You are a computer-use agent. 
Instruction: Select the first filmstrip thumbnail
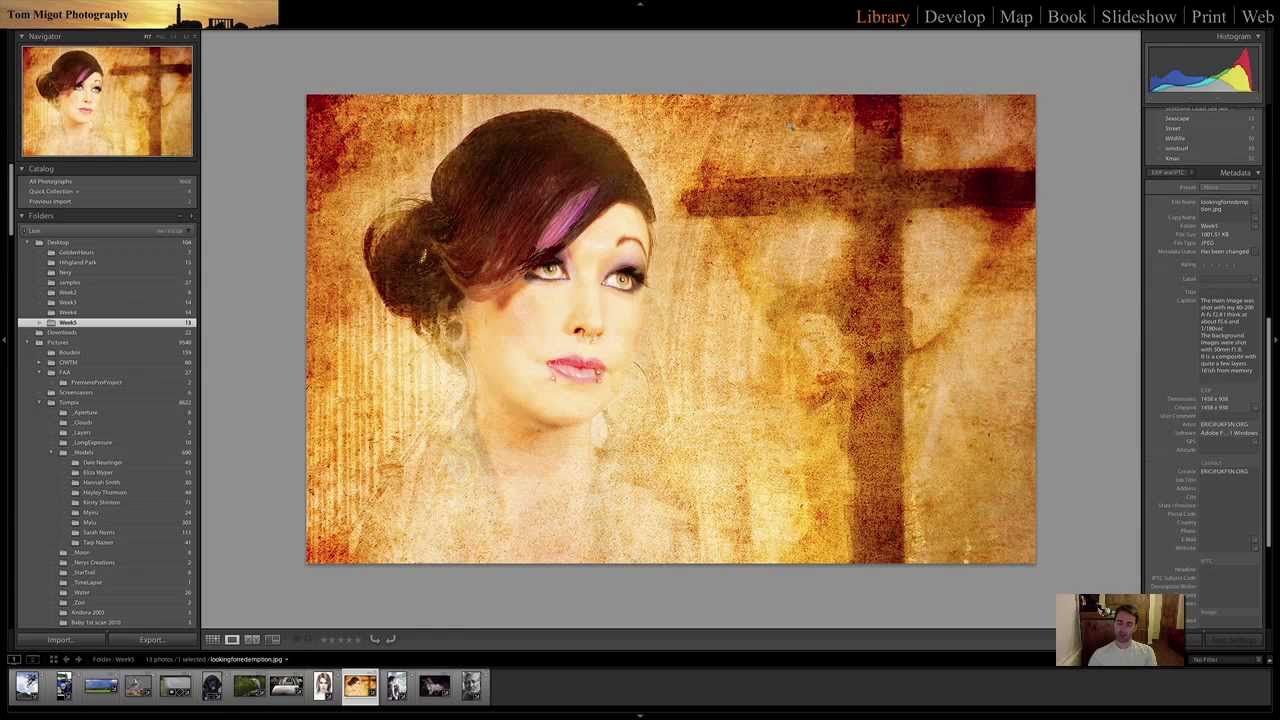[27, 686]
